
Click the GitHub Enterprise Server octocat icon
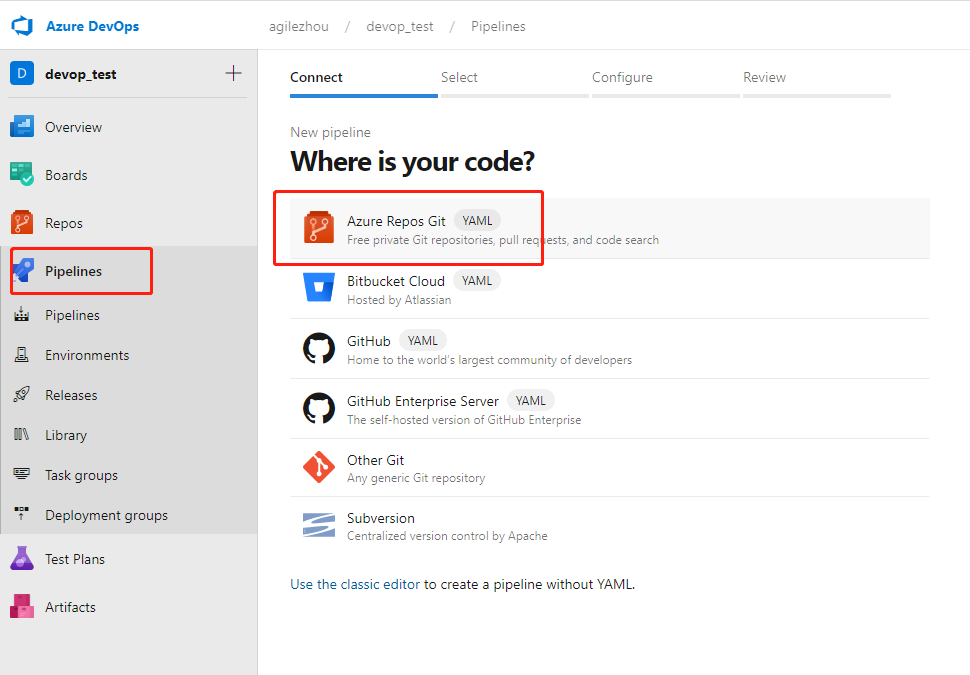click(319, 408)
